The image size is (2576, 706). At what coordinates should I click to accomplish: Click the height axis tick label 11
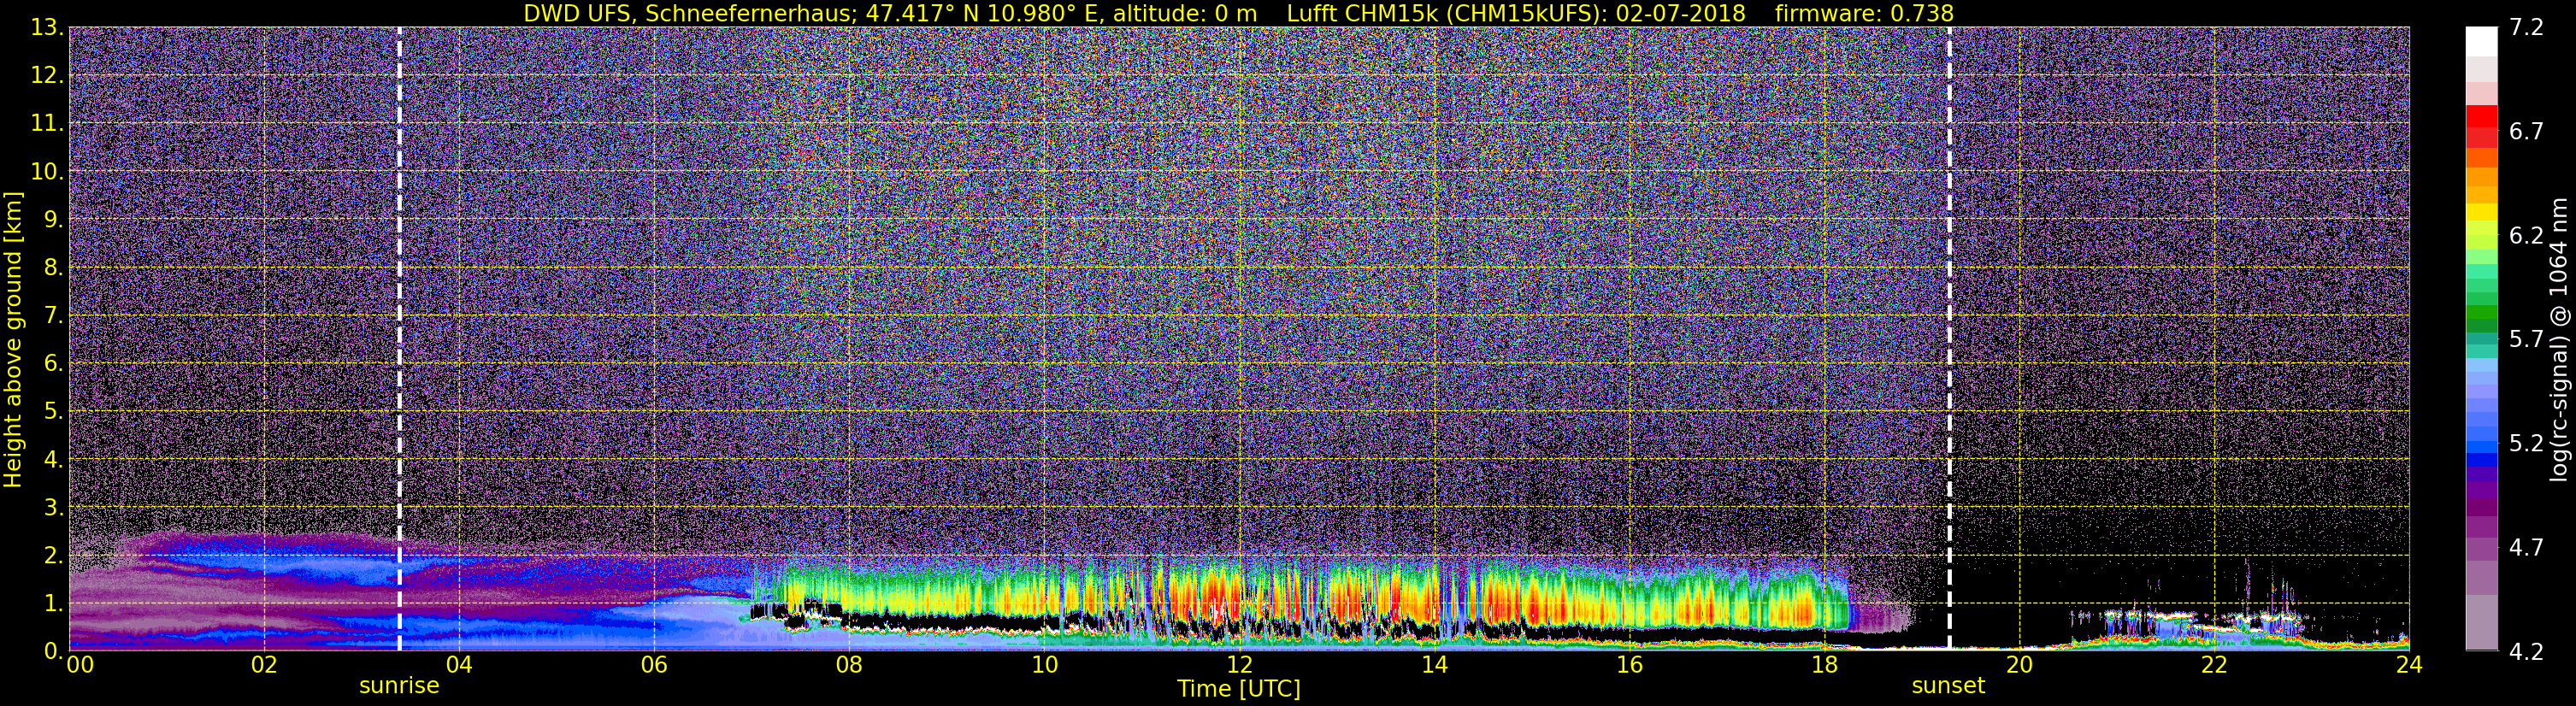pyautogui.click(x=47, y=124)
